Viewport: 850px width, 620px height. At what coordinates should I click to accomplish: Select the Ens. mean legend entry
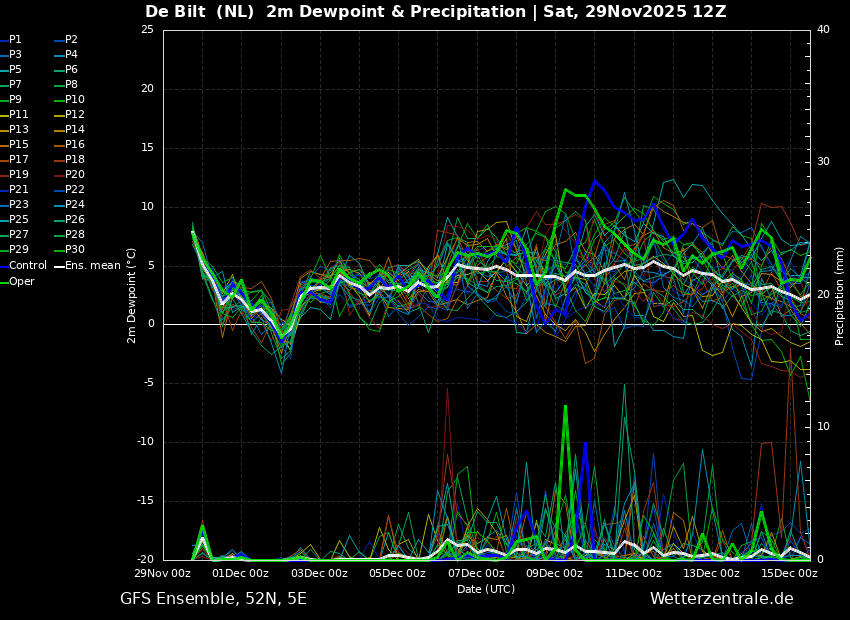(x=87, y=266)
